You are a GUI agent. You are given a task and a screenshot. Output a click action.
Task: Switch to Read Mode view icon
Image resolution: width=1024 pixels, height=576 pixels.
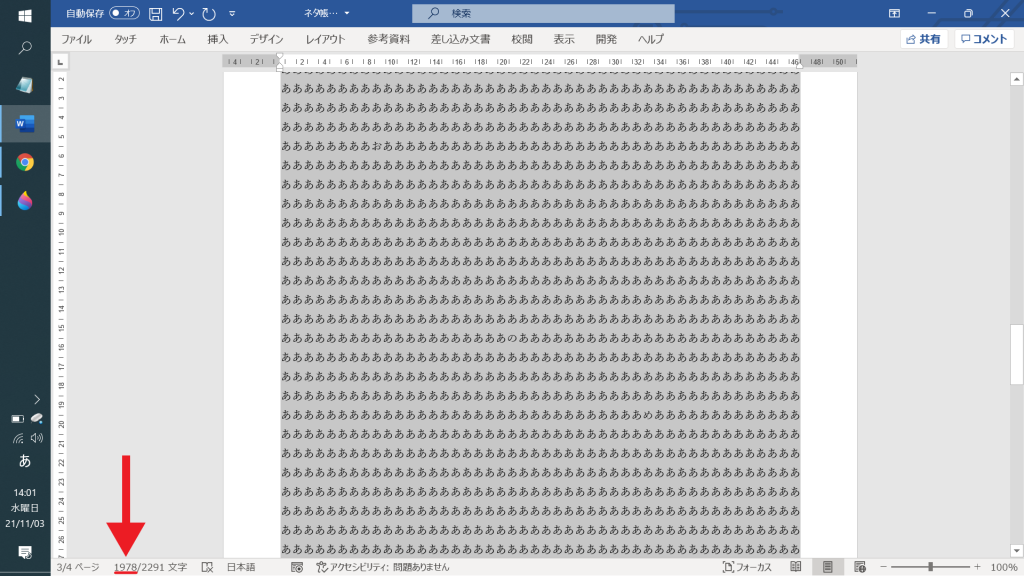[x=796, y=567]
